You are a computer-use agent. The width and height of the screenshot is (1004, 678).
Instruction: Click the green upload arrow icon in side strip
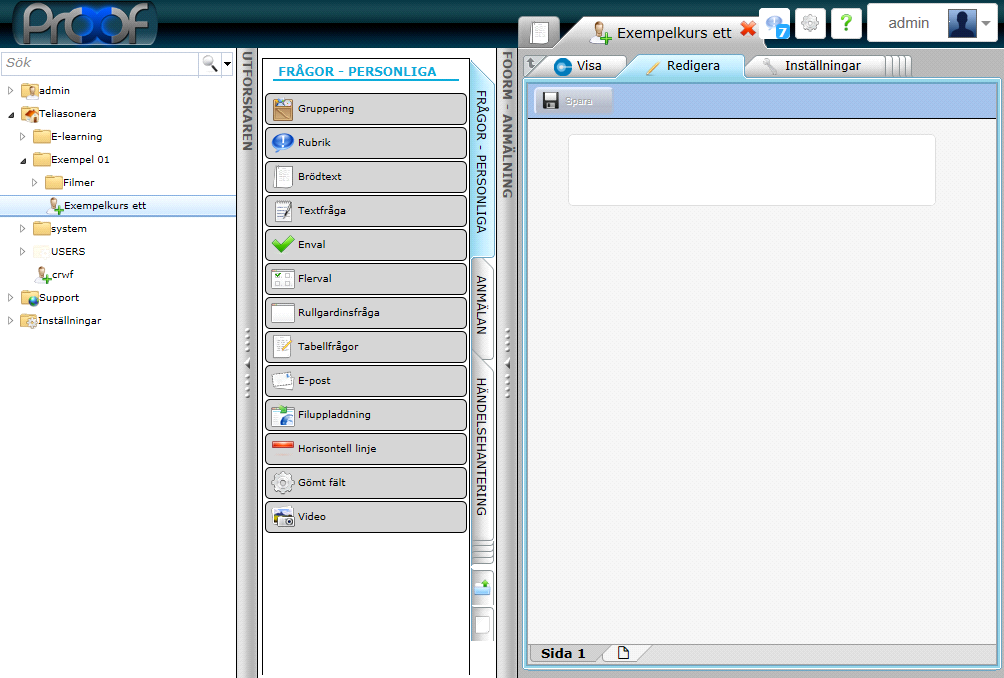[482, 587]
